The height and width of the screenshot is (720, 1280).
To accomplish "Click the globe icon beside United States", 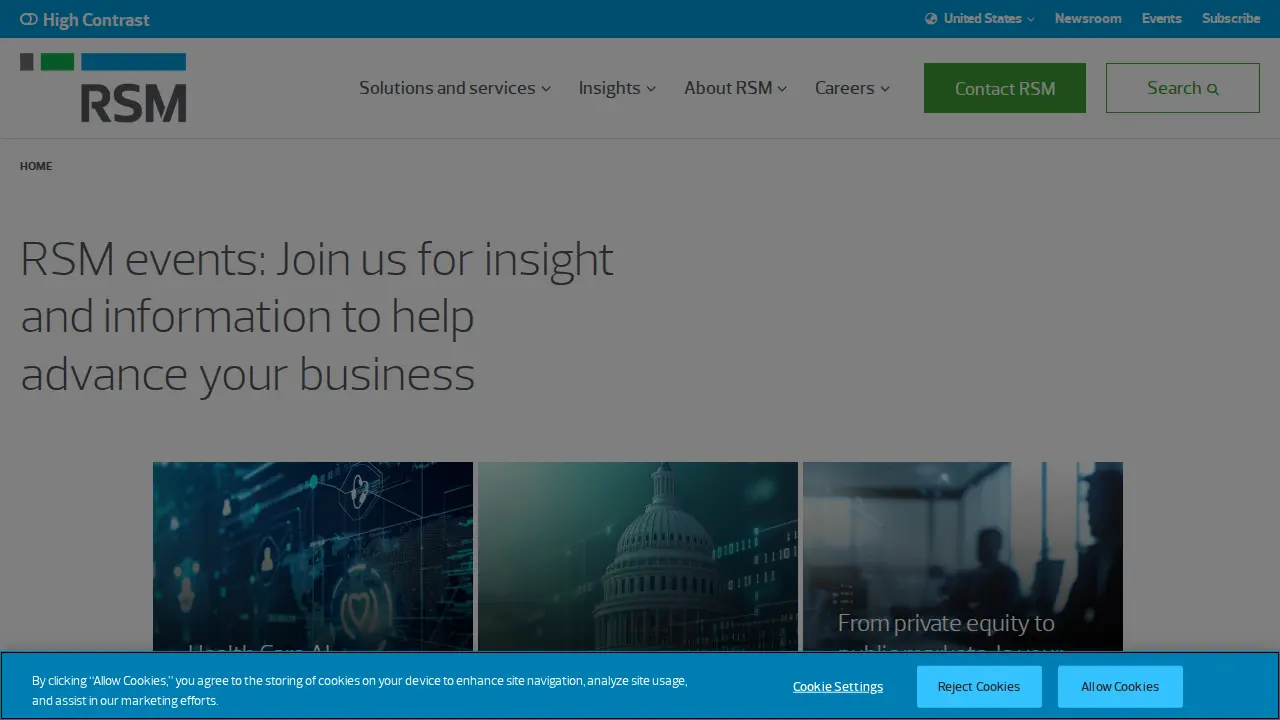I will (931, 18).
